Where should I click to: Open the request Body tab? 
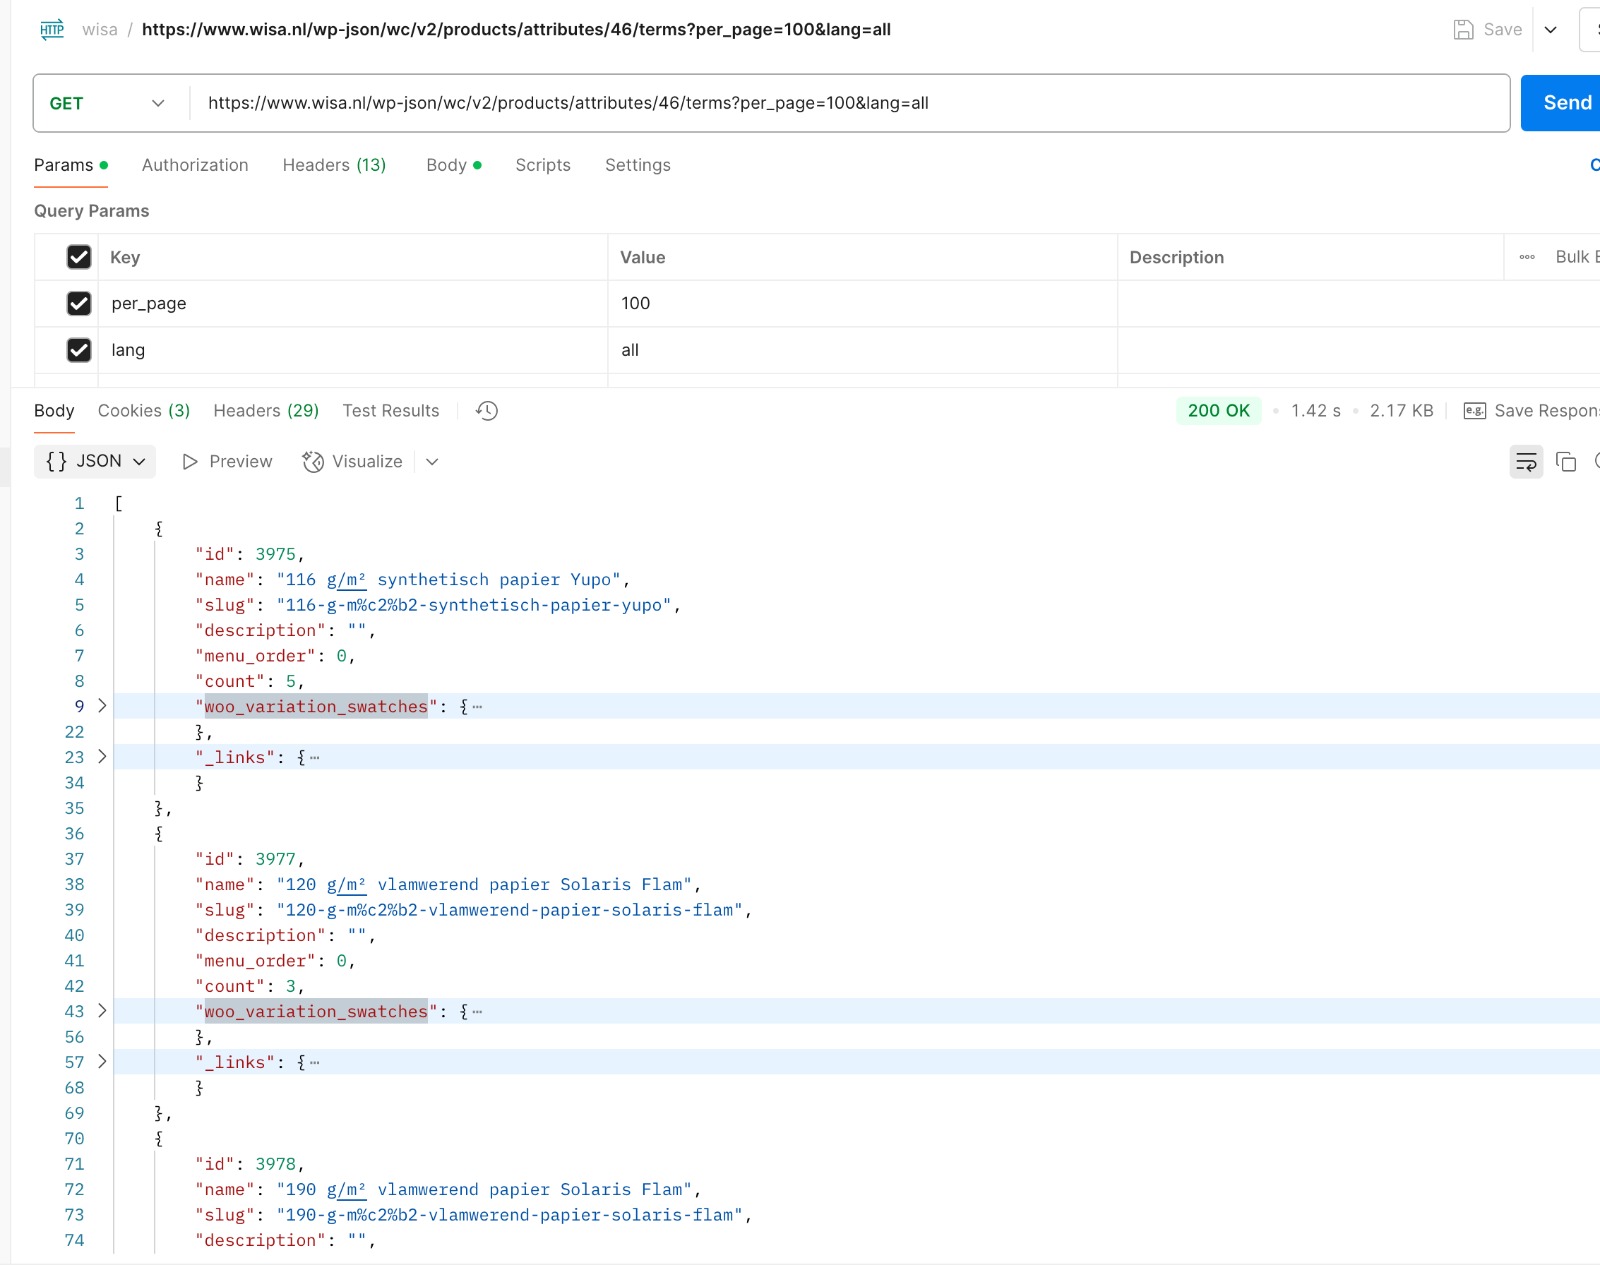click(453, 165)
